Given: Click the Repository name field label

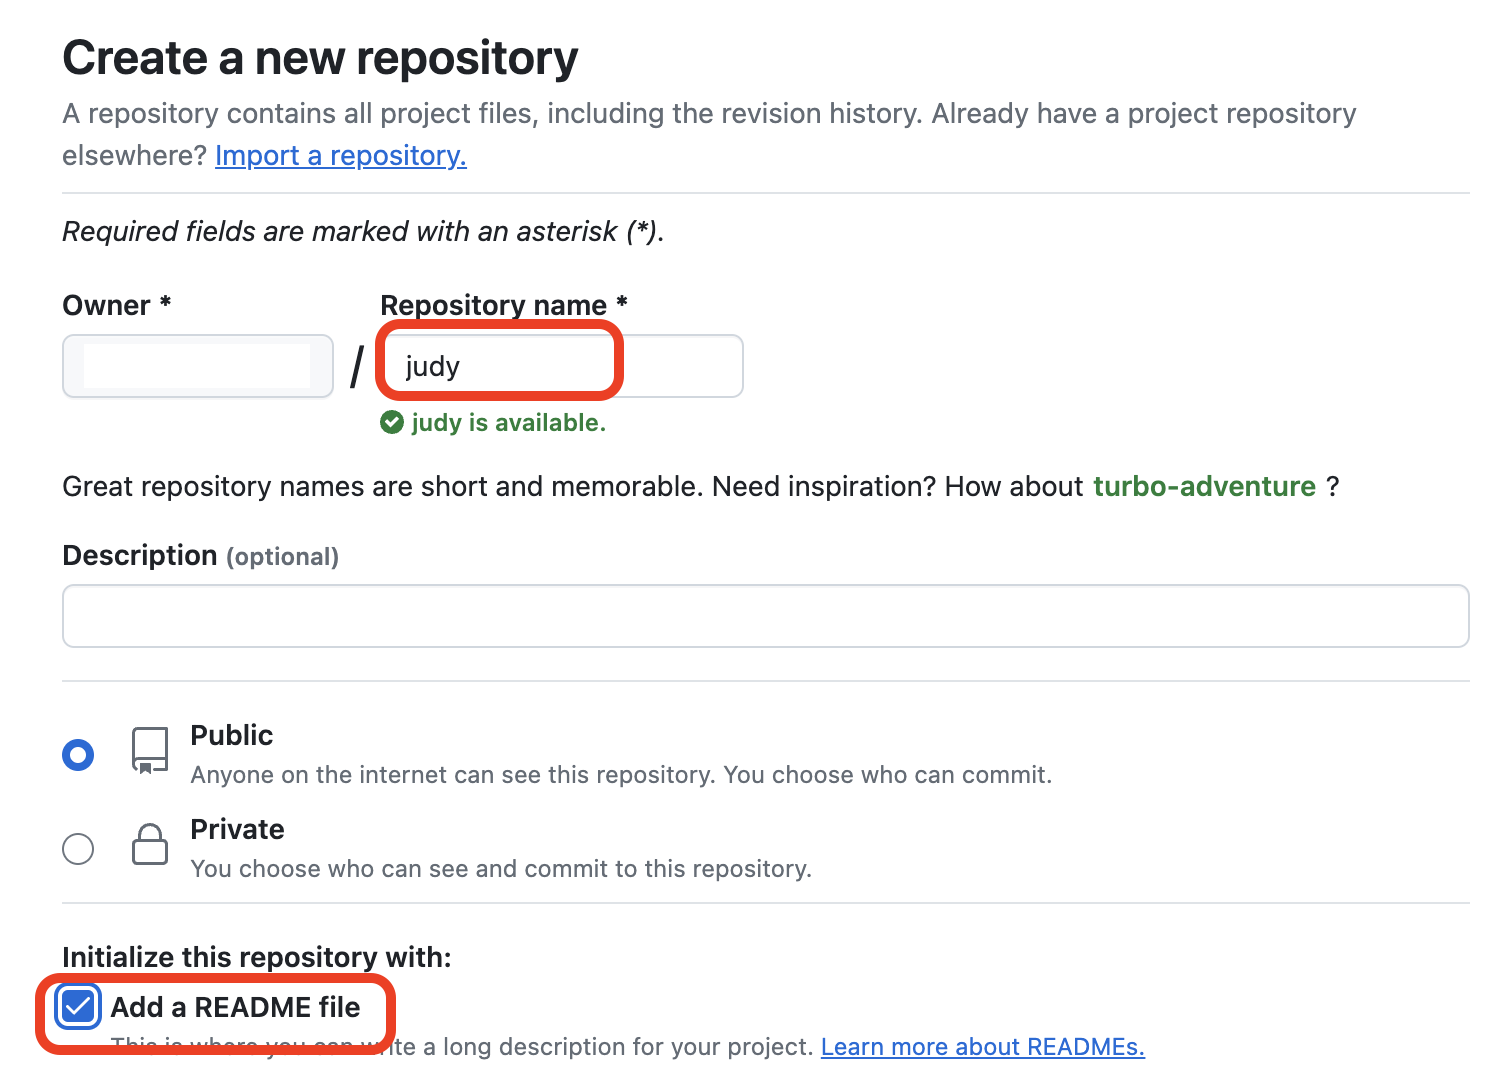Looking at the screenshot, I should pyautogui.click(x=493, y=305).
